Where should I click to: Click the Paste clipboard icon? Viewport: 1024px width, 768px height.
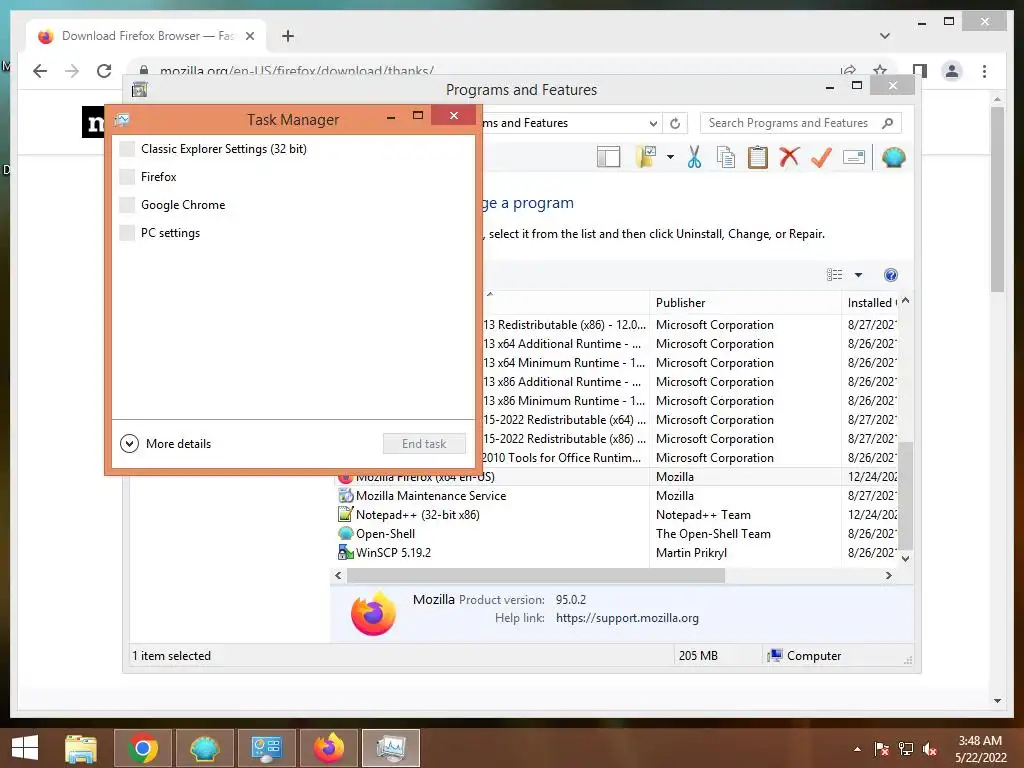pos(758,157)
